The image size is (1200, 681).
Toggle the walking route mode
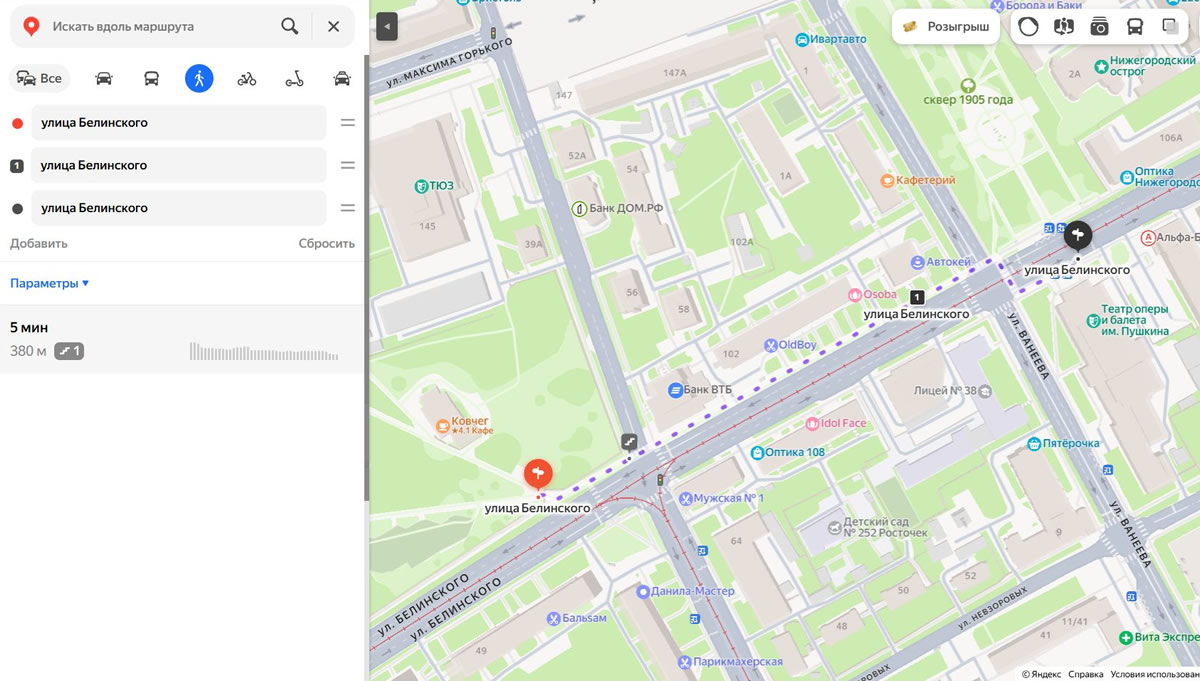[199, 78]
